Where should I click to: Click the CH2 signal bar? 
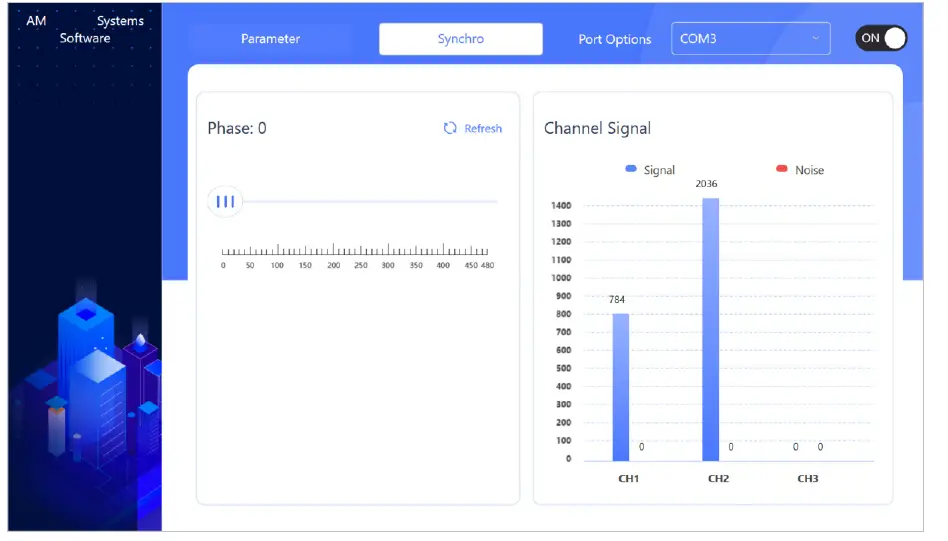click(710, 329)
